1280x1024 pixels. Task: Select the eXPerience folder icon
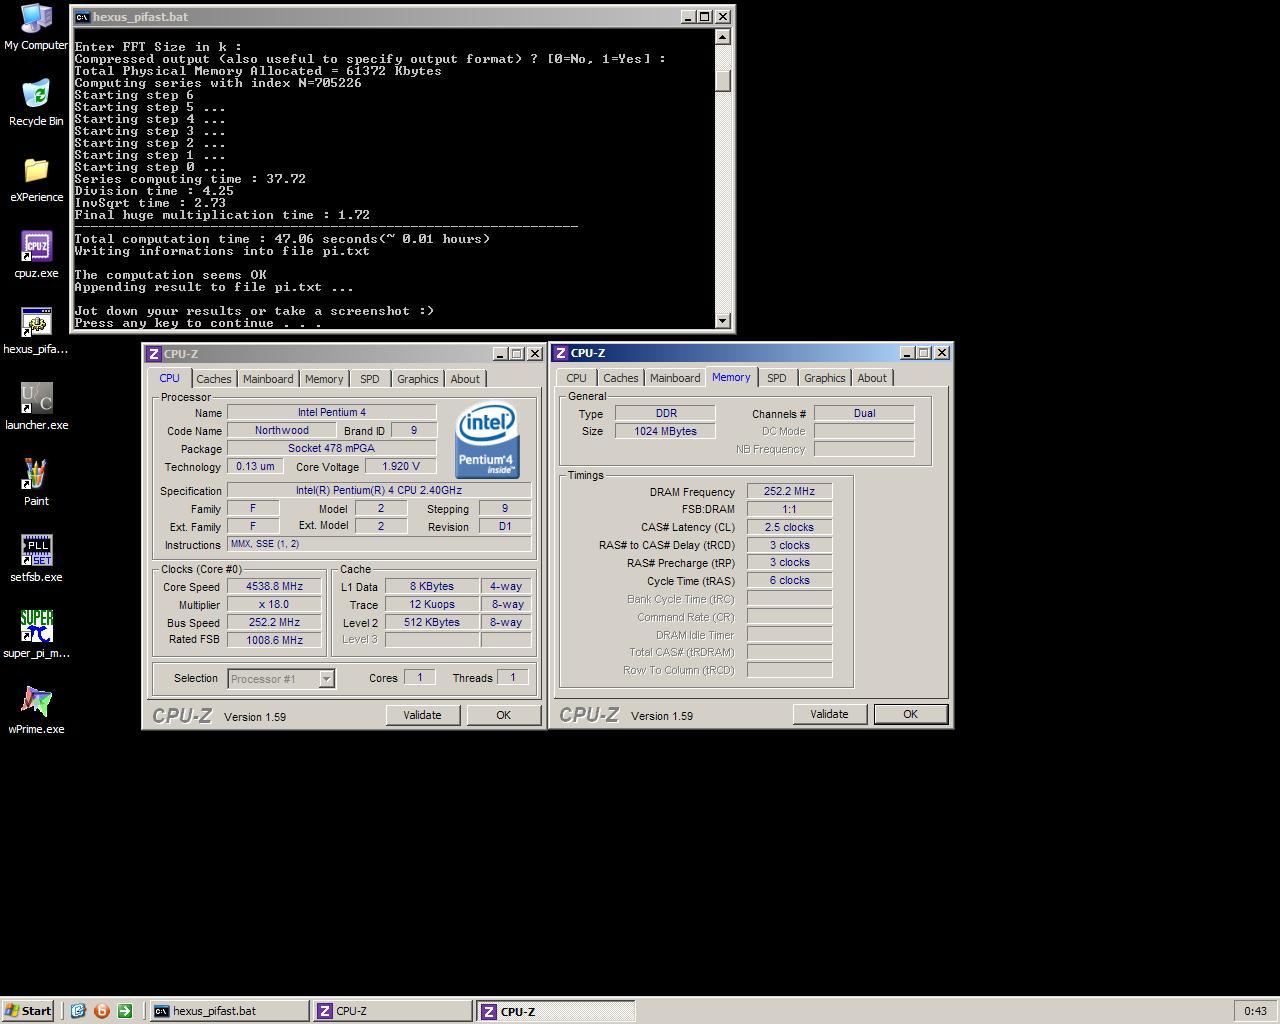pos(36,171)
